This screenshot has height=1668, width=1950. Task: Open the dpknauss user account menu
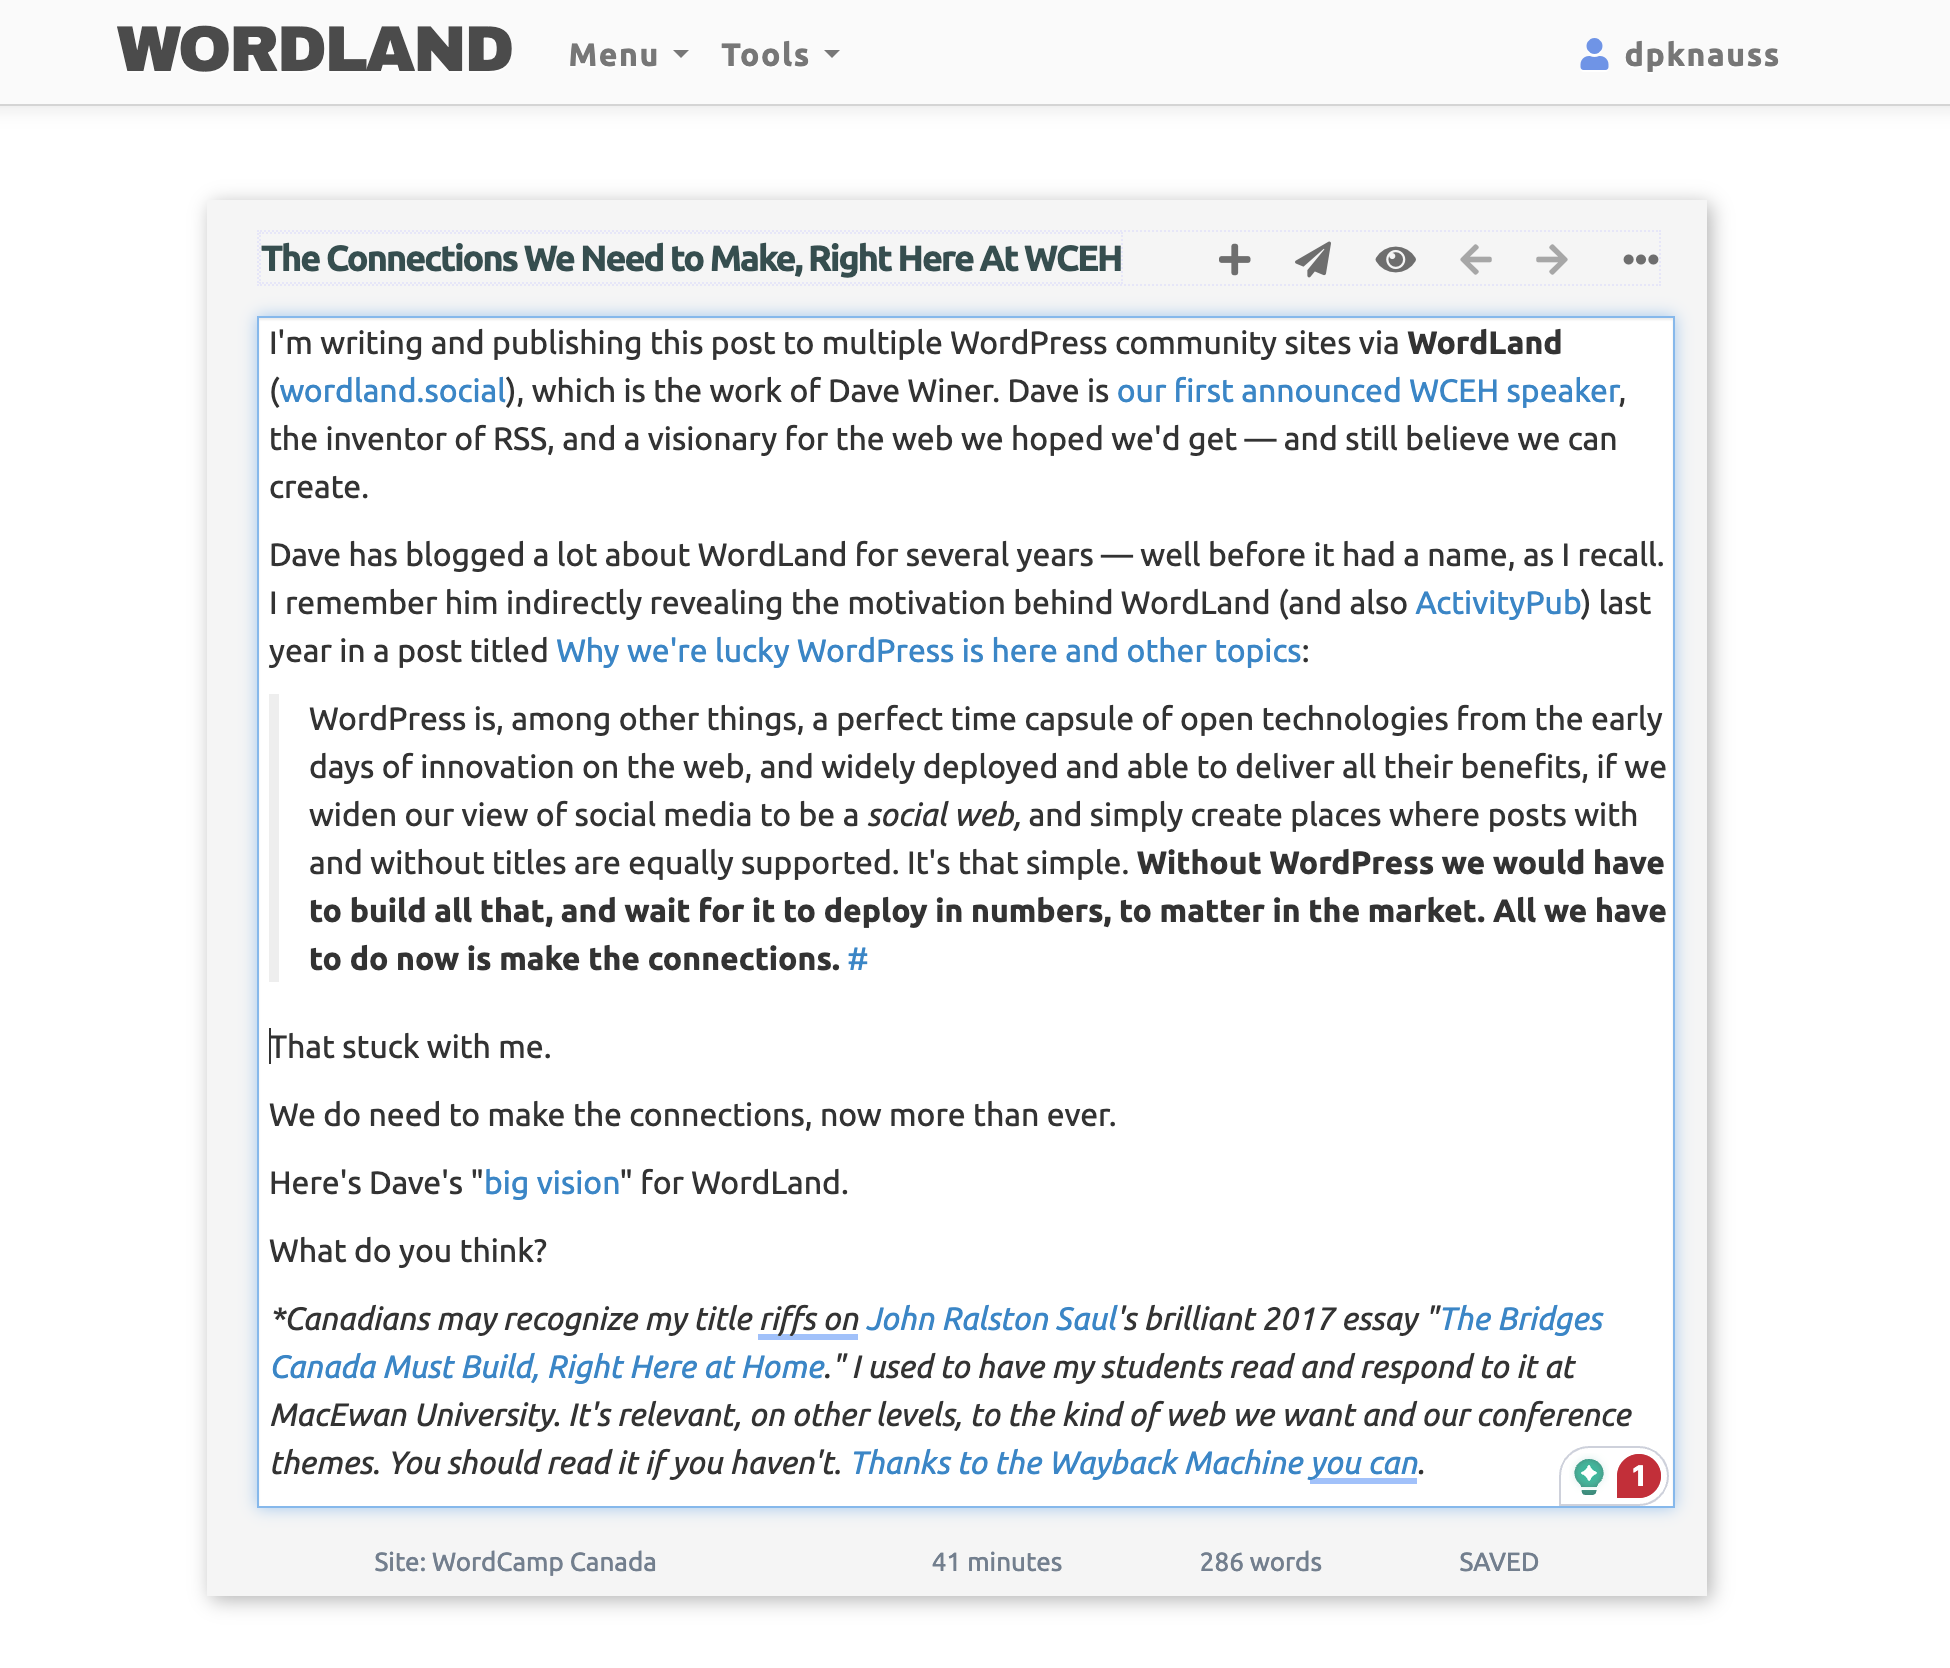pos(1680,54)
